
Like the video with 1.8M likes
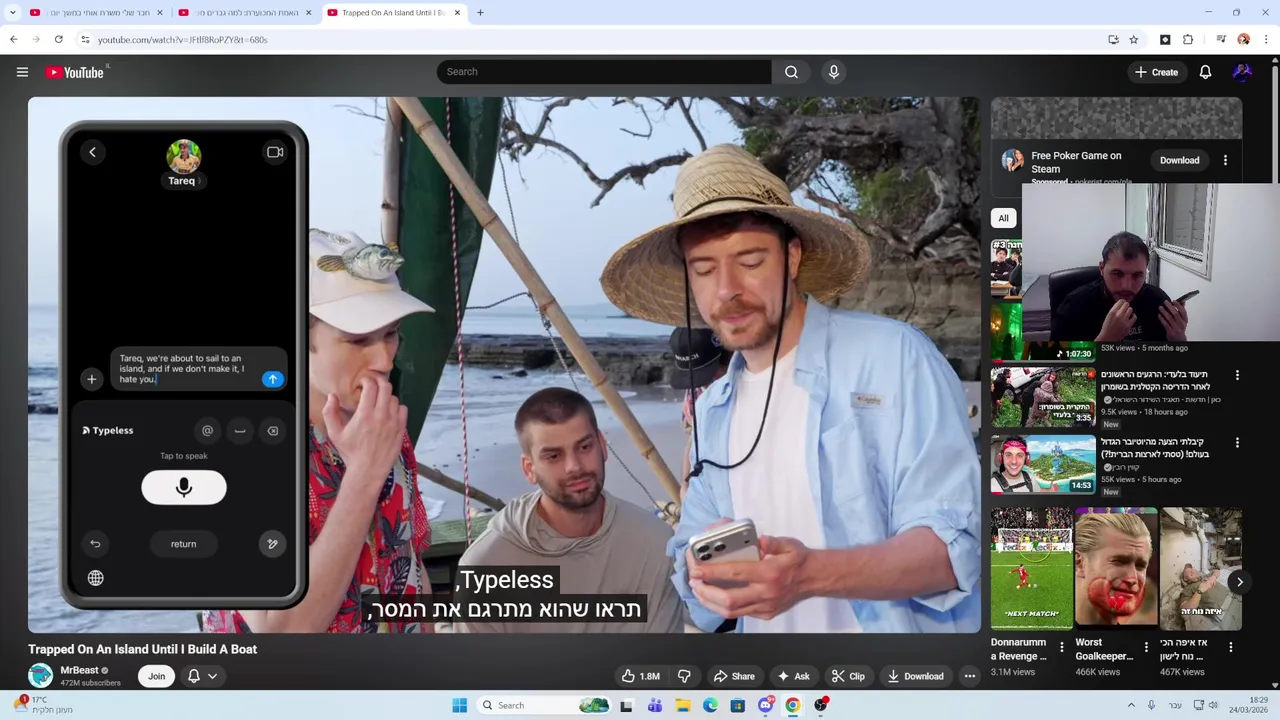coord(640,676)
